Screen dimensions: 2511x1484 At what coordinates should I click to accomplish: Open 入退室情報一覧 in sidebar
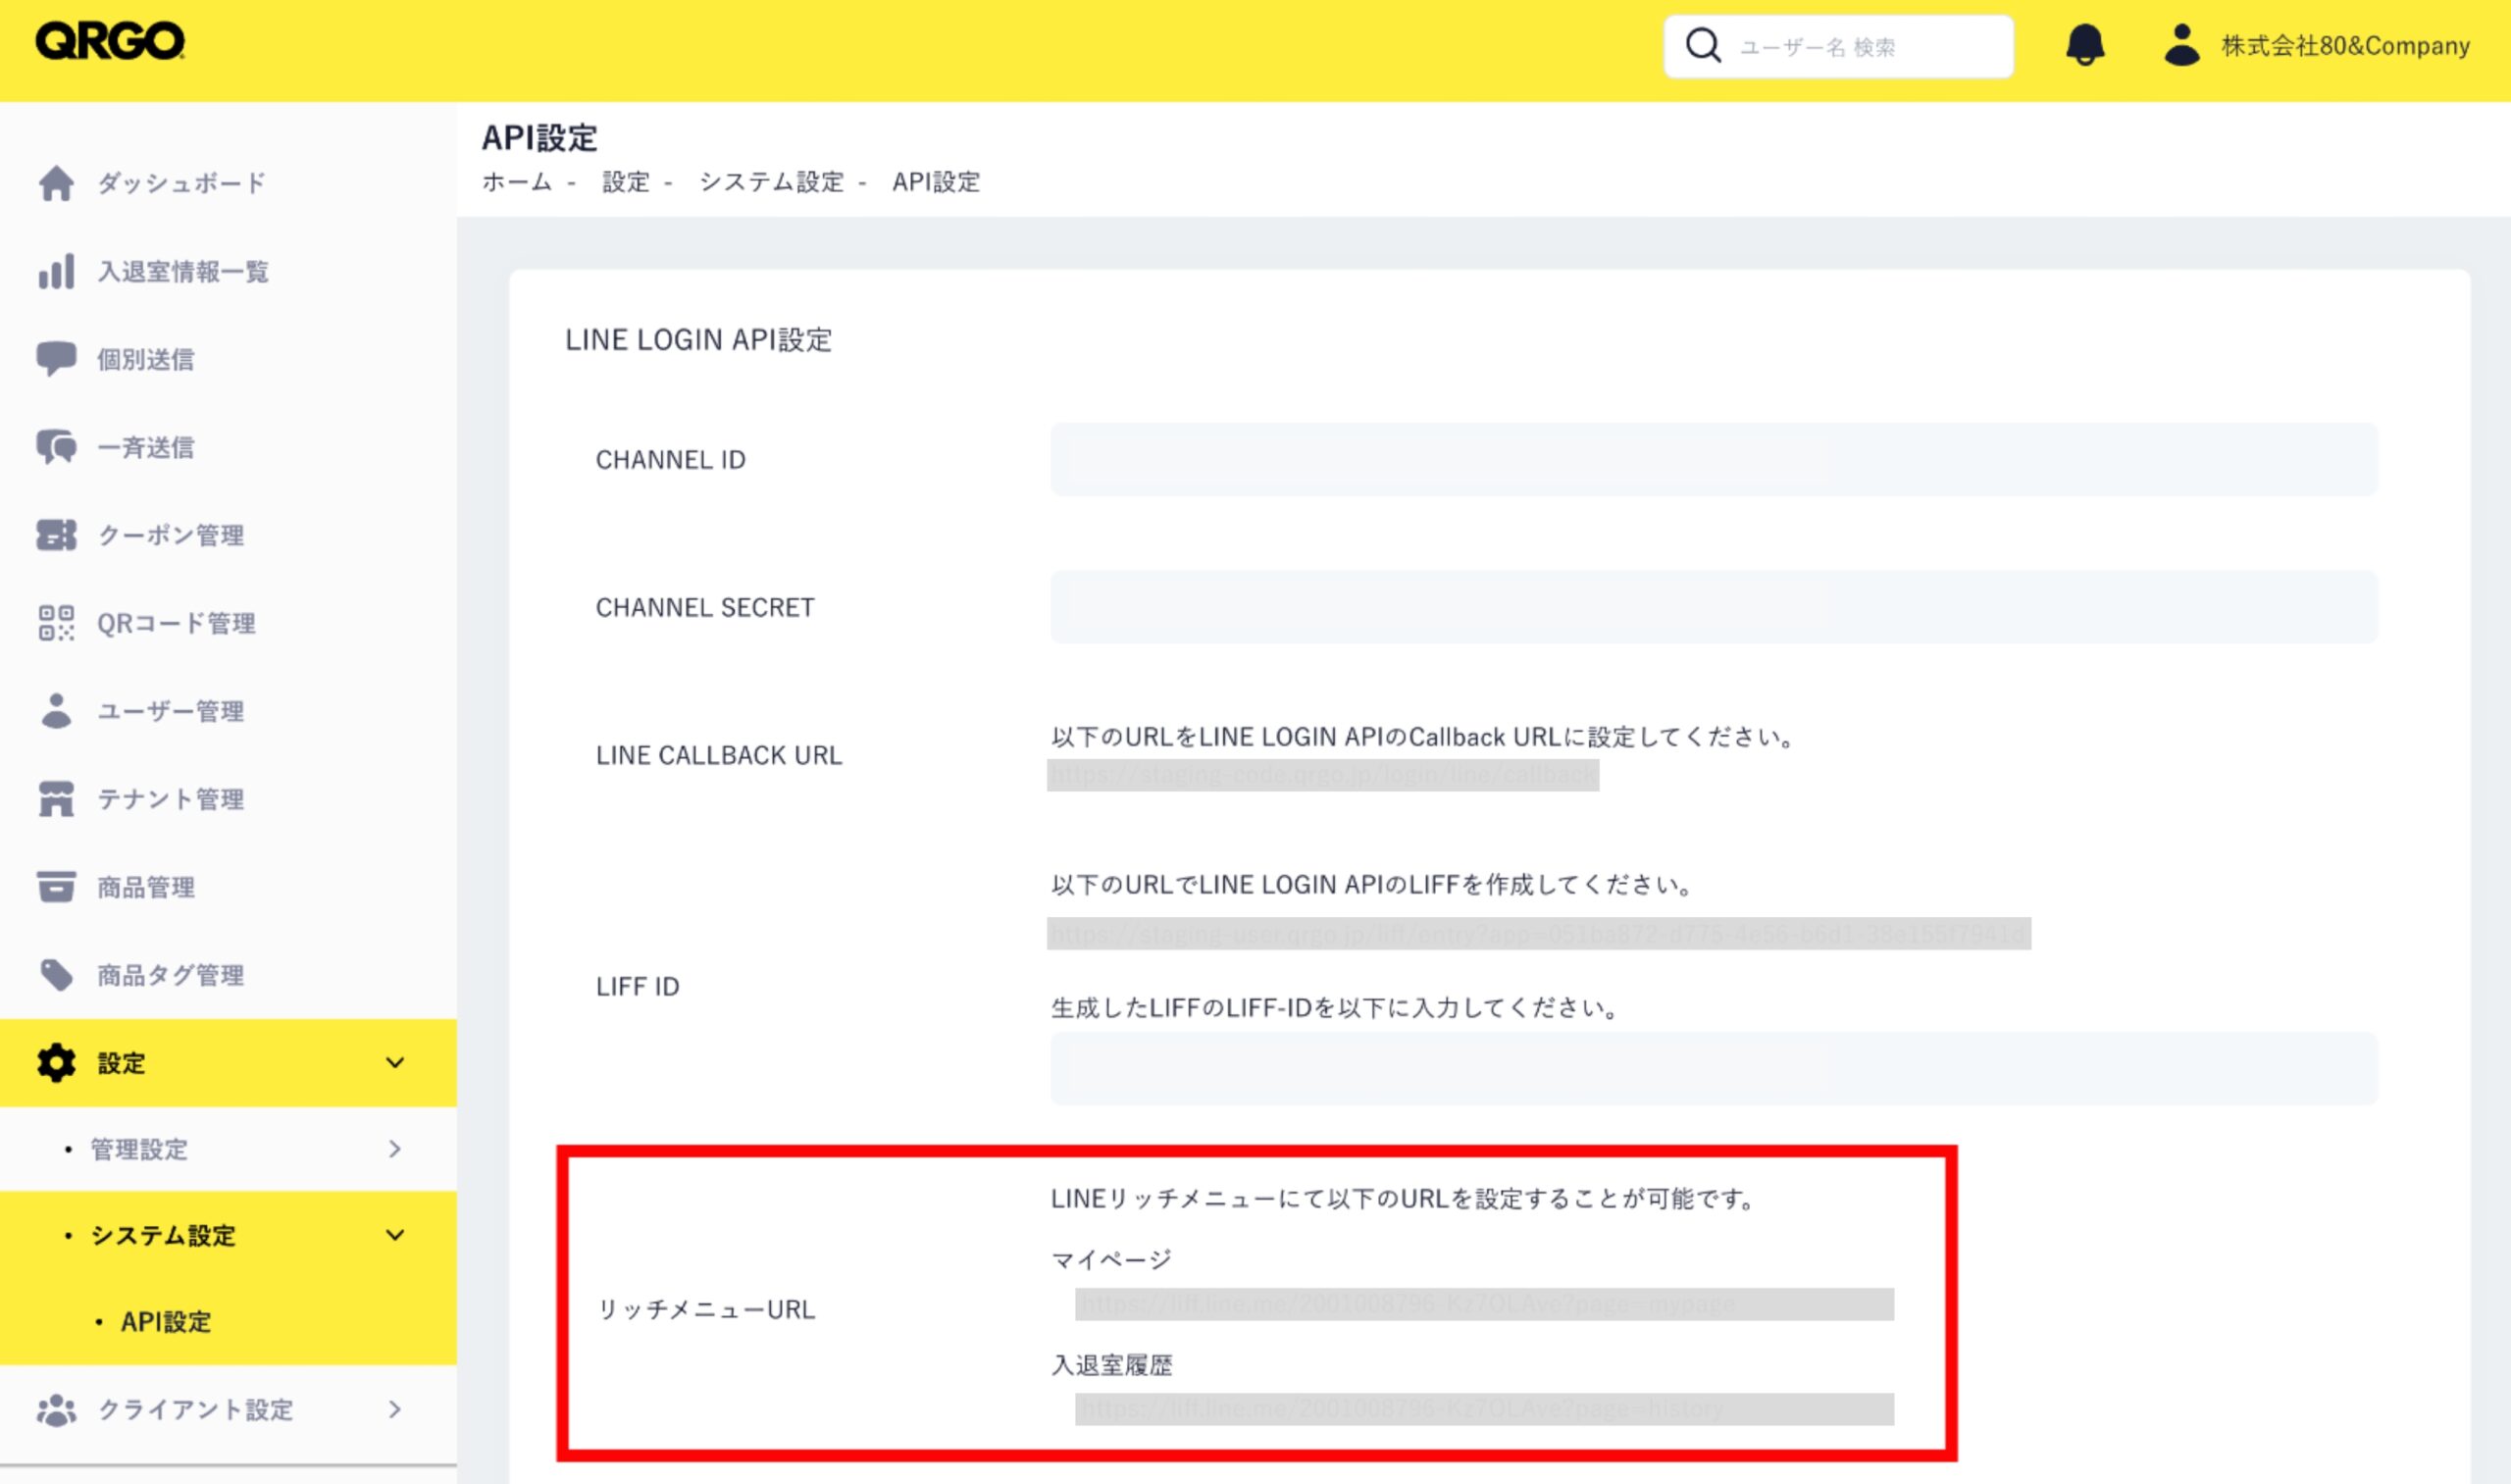tap(182, 272)
